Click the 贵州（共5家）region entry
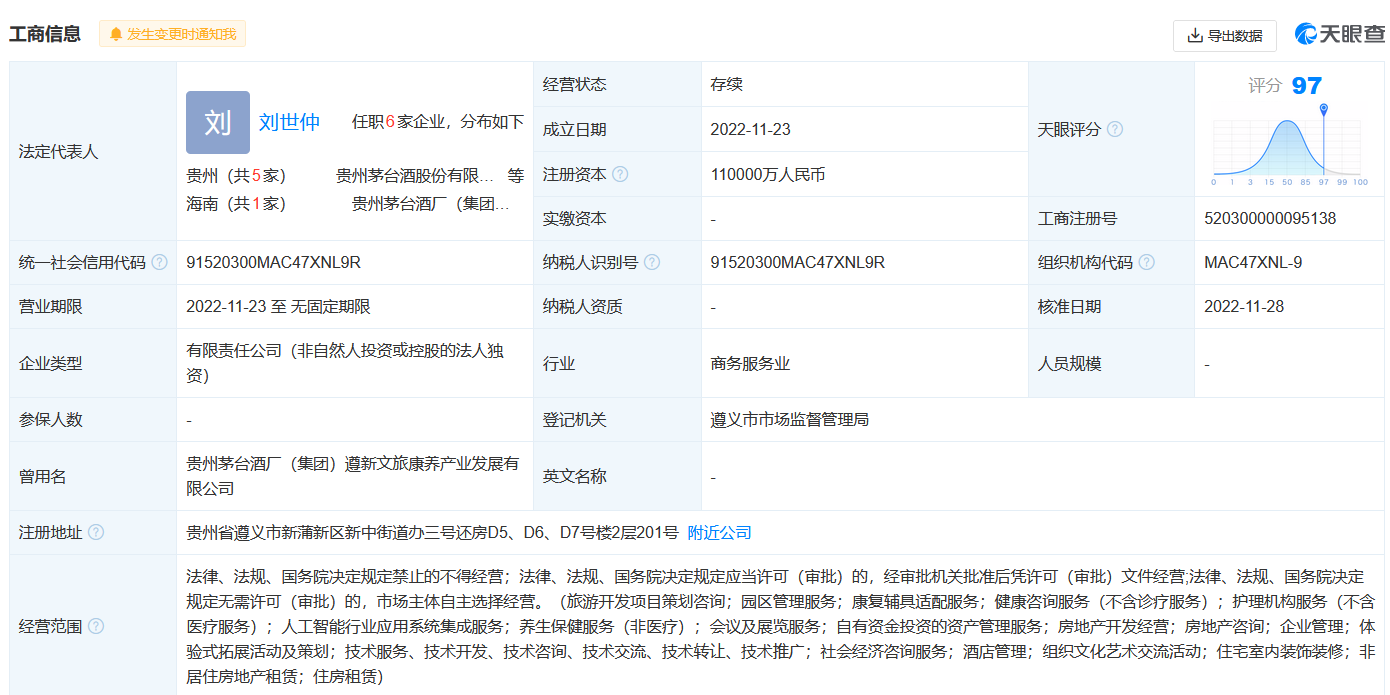Viewport: 1390px width, 695px height. click(x=236, y=175)
